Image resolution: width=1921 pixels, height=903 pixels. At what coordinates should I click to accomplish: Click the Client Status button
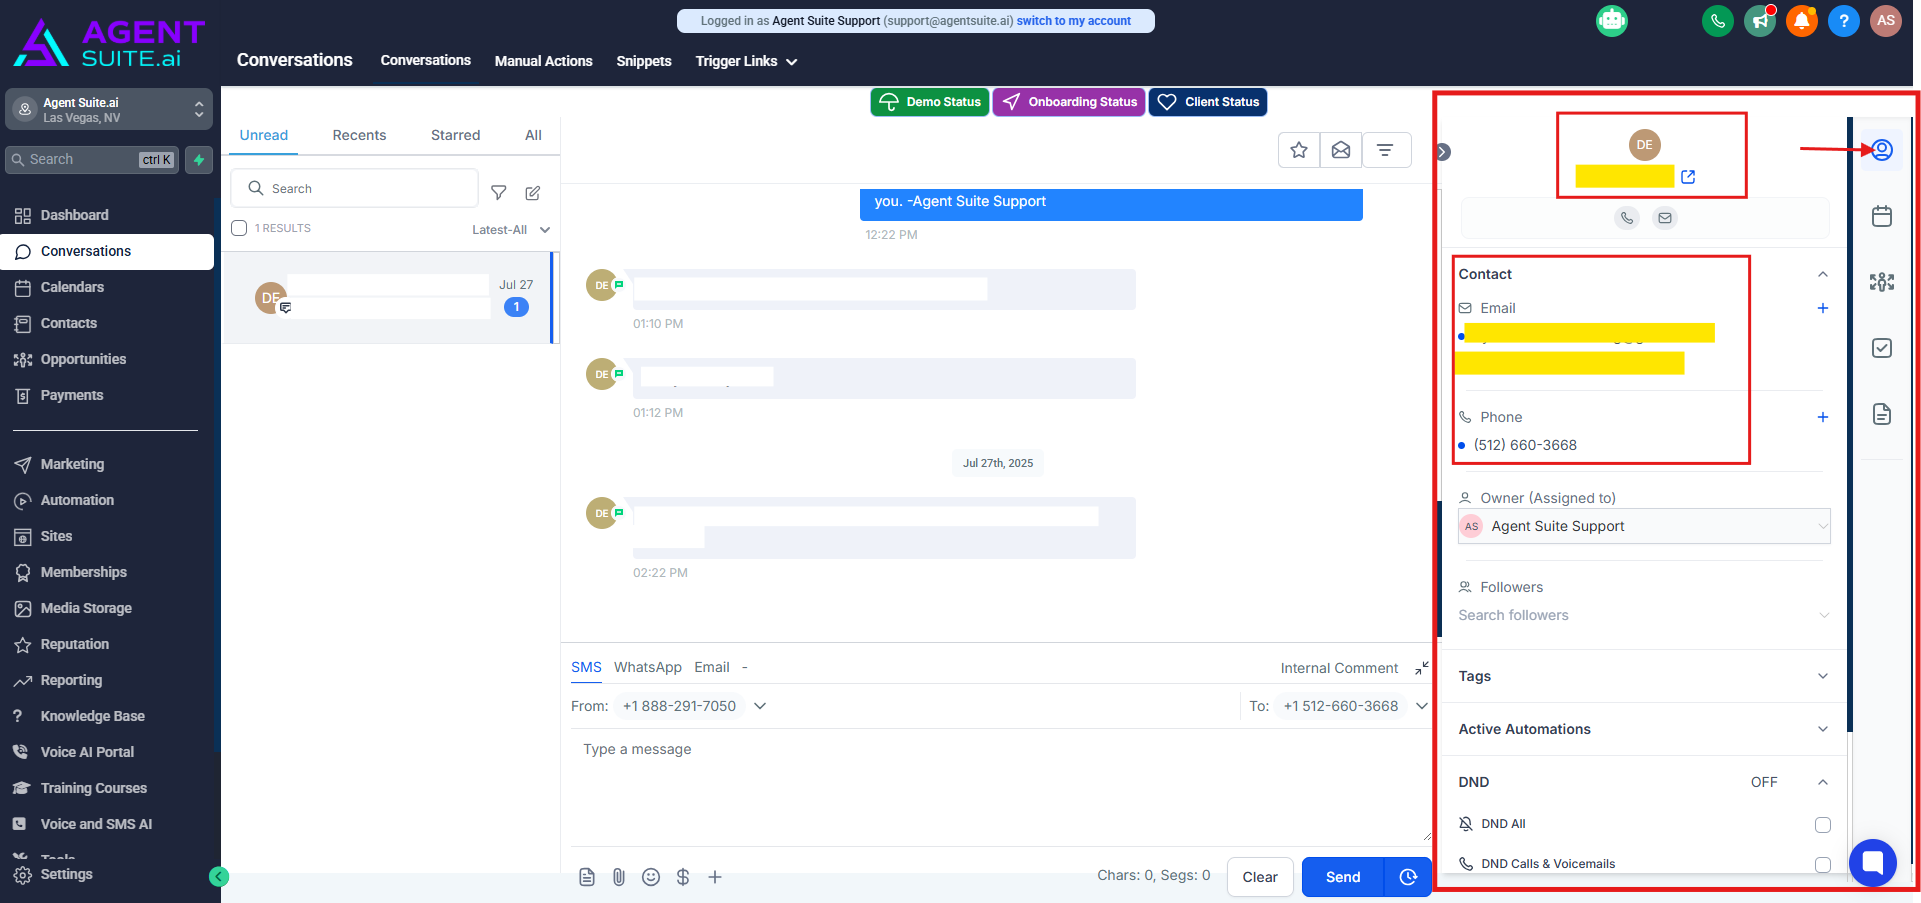tap(1208, 102)
